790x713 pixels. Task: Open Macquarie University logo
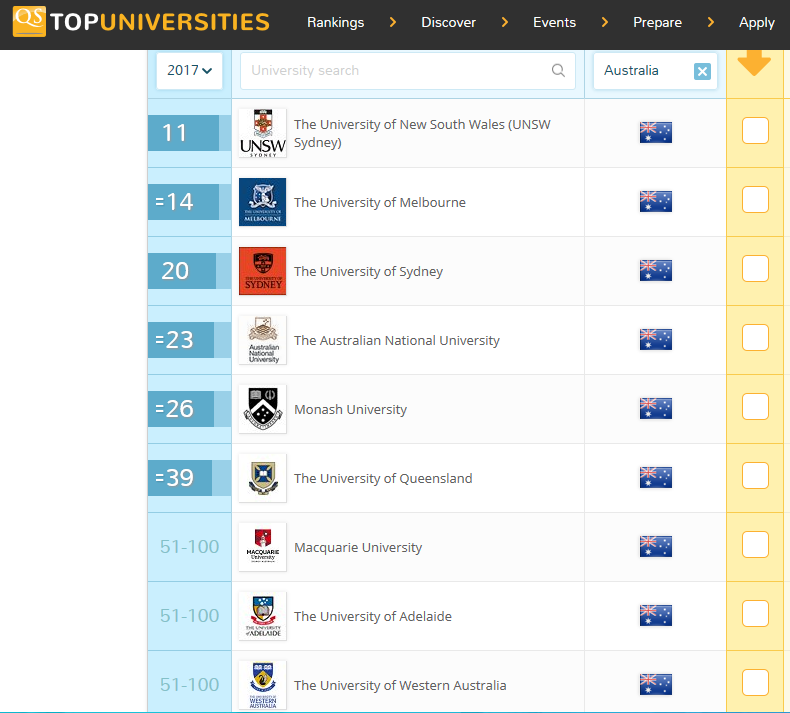[x=262, y=547]
